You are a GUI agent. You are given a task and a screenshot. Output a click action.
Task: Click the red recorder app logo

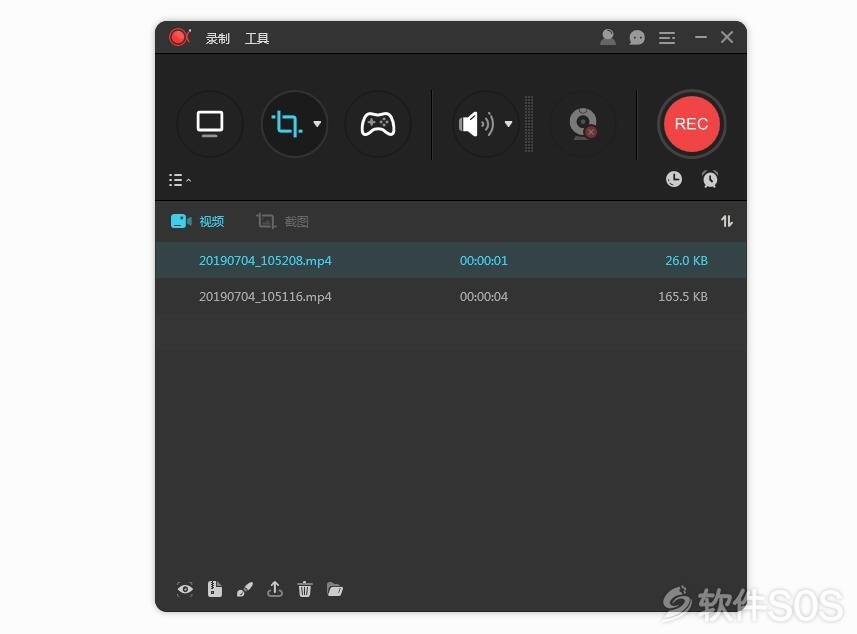tap(179, 38)
